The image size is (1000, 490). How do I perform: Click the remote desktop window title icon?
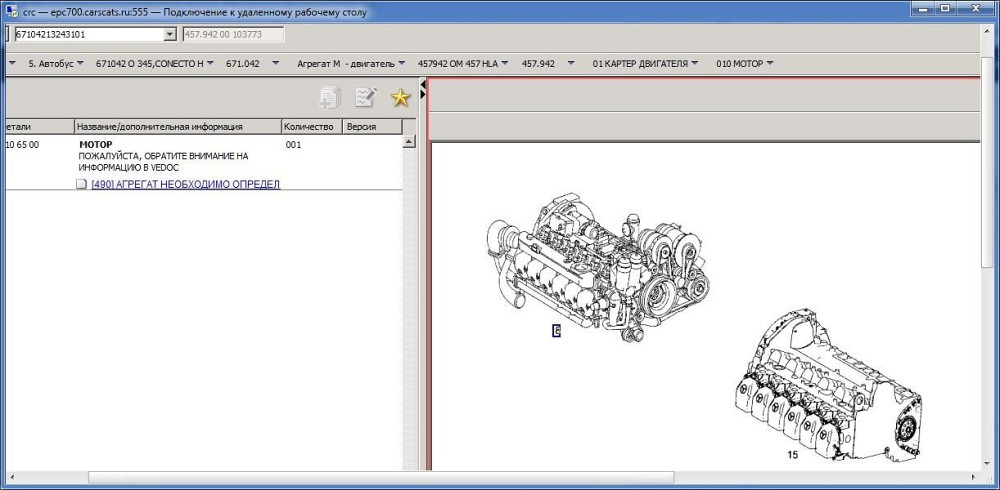coord(11,12)
